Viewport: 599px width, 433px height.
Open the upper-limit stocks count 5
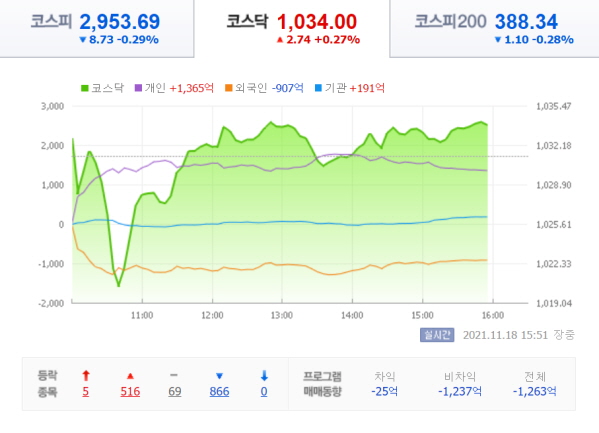coord(86,391)
